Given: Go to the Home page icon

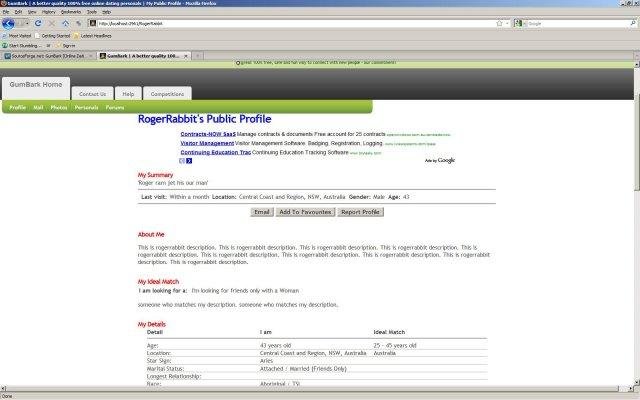Looking at the screenshot, I should tap(65, 23).
